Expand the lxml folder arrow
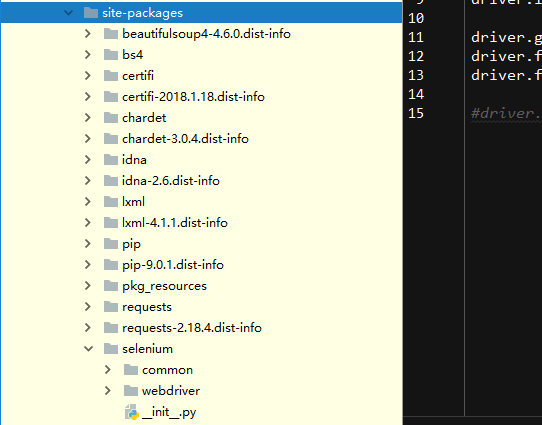The width and height of the screenshot is (542, 425). [88, 202]
